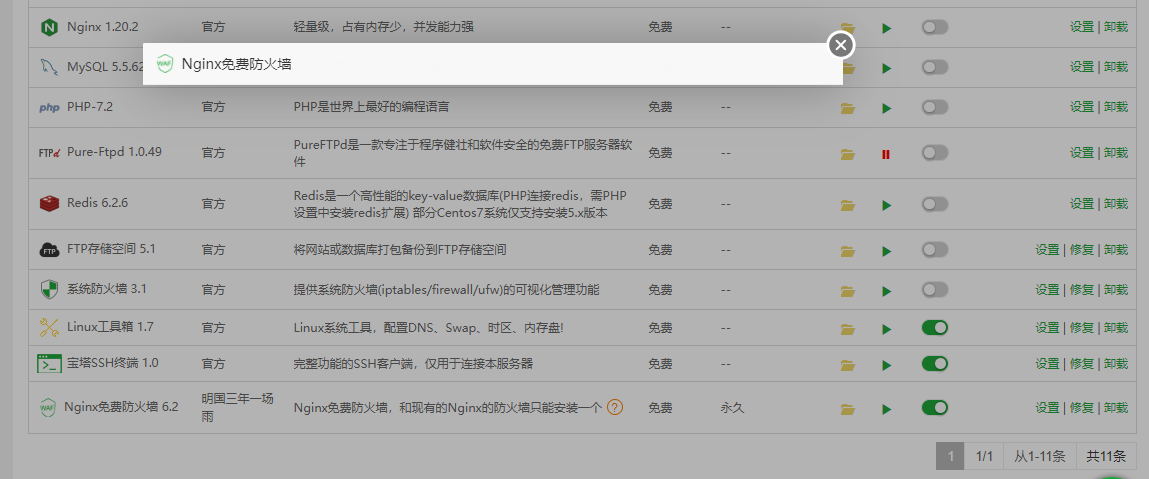
Task: Open folder icon for PHP-7.2
Action: [848, 108]
